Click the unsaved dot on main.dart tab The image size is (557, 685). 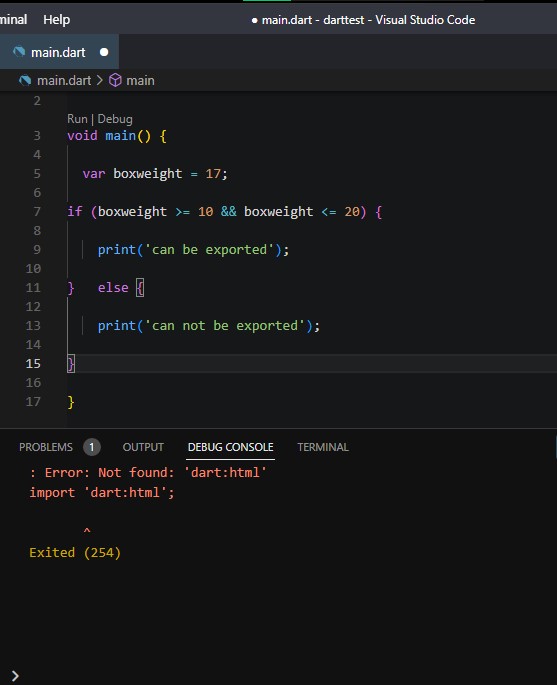tap(104, 52)
